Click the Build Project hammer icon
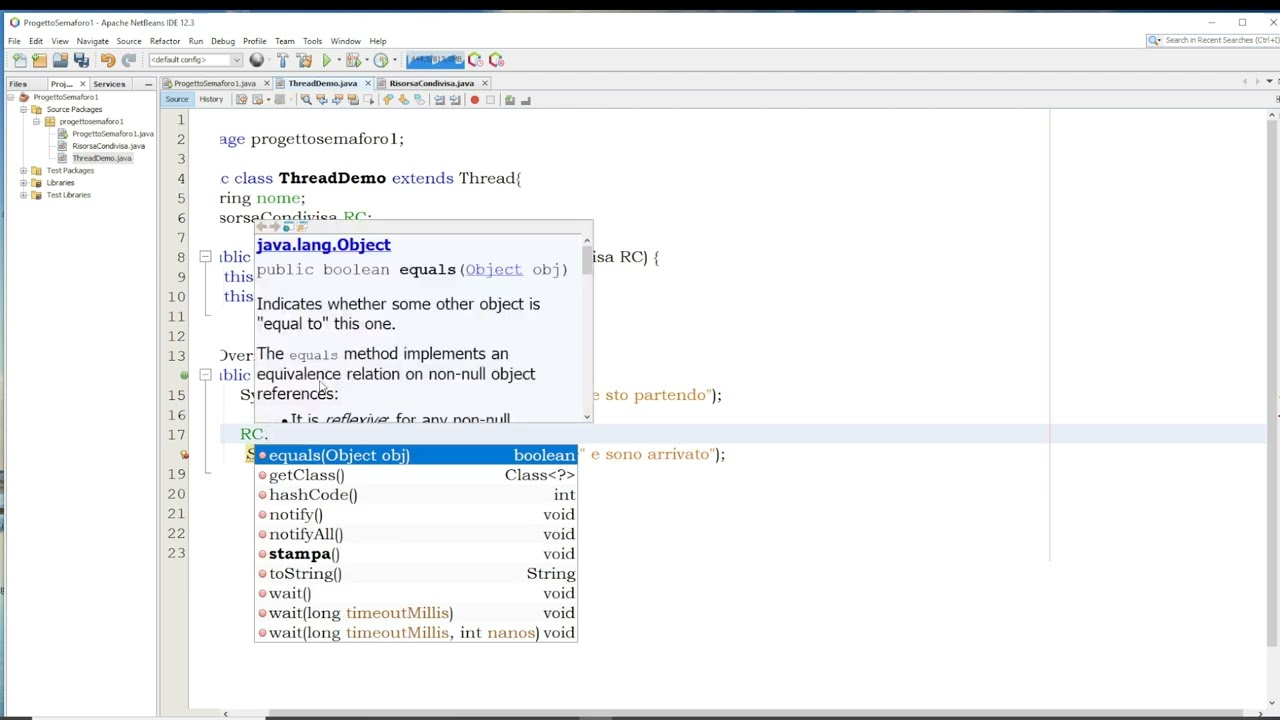 [x=283, y=60]
